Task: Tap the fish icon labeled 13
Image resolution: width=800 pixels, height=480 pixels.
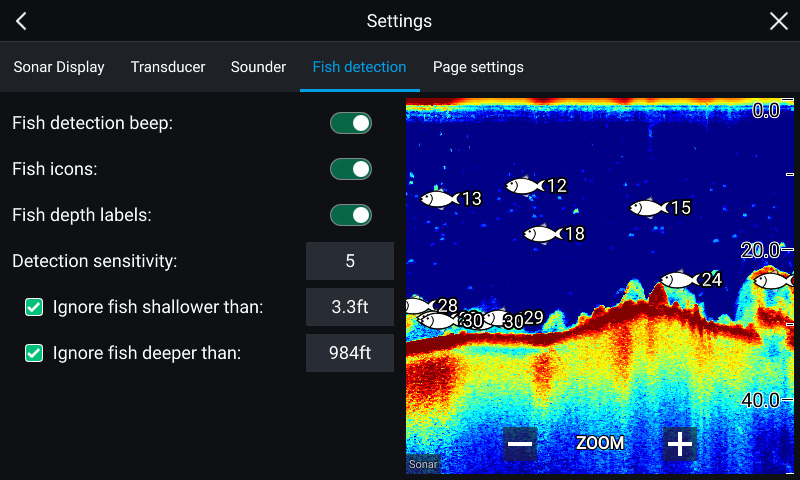Action: click(438, 199)
